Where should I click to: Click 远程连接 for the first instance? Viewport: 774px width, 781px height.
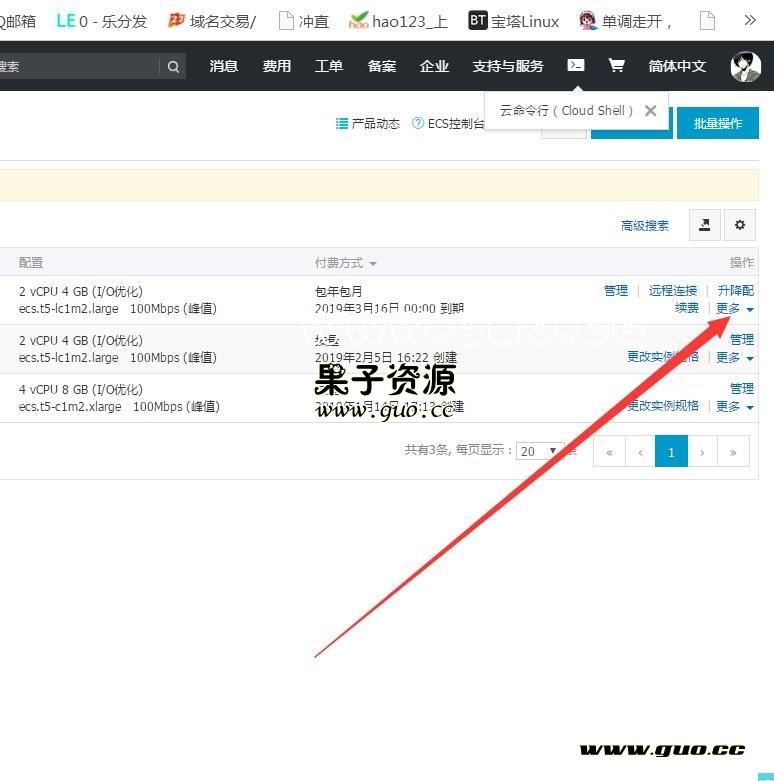coord(672,291)
